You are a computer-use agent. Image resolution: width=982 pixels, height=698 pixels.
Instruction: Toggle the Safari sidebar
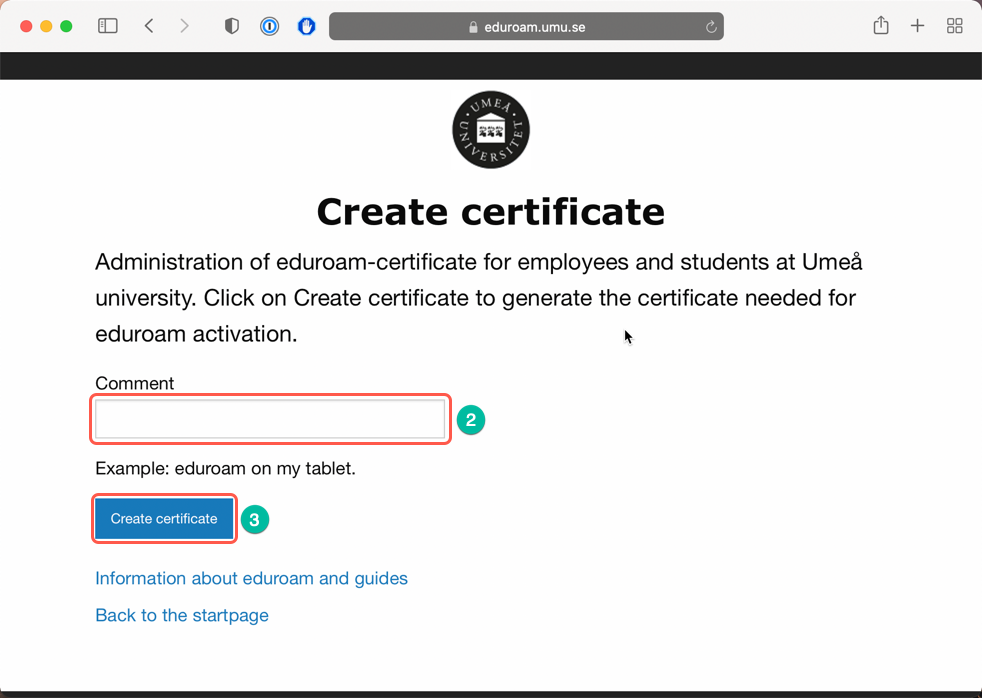pos(108,26)
